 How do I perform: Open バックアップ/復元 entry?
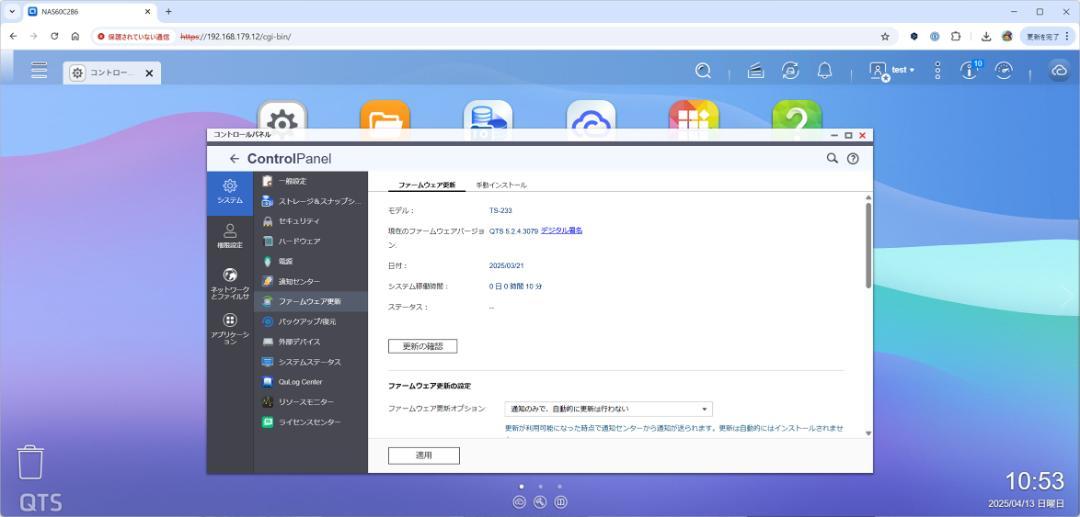(x=311, y=321)
